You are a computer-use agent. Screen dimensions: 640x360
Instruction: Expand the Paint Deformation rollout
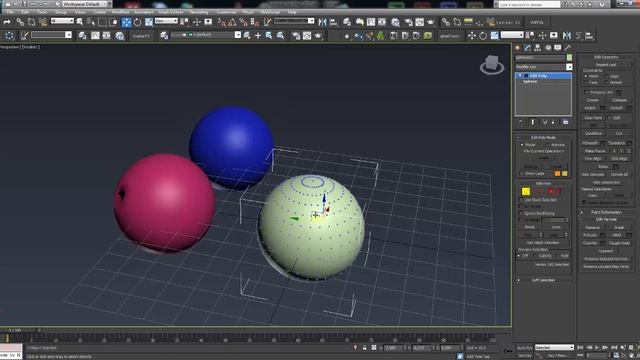tap(606, 212)
